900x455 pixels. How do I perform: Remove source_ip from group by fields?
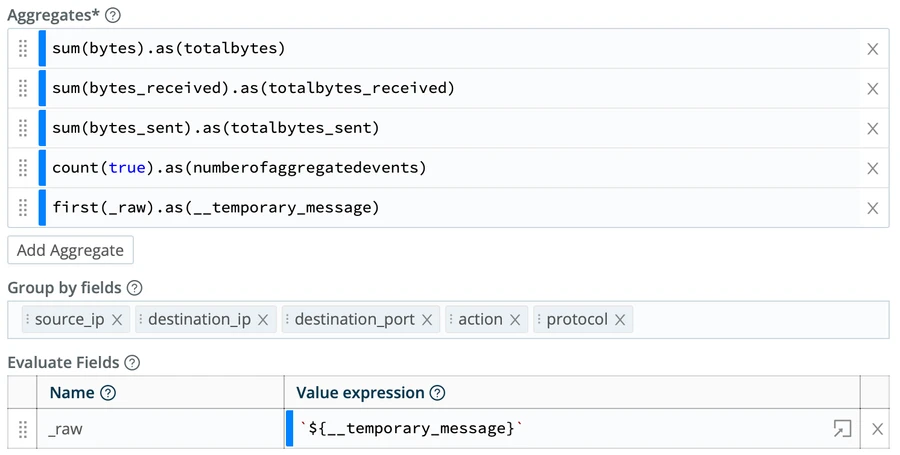117,320
